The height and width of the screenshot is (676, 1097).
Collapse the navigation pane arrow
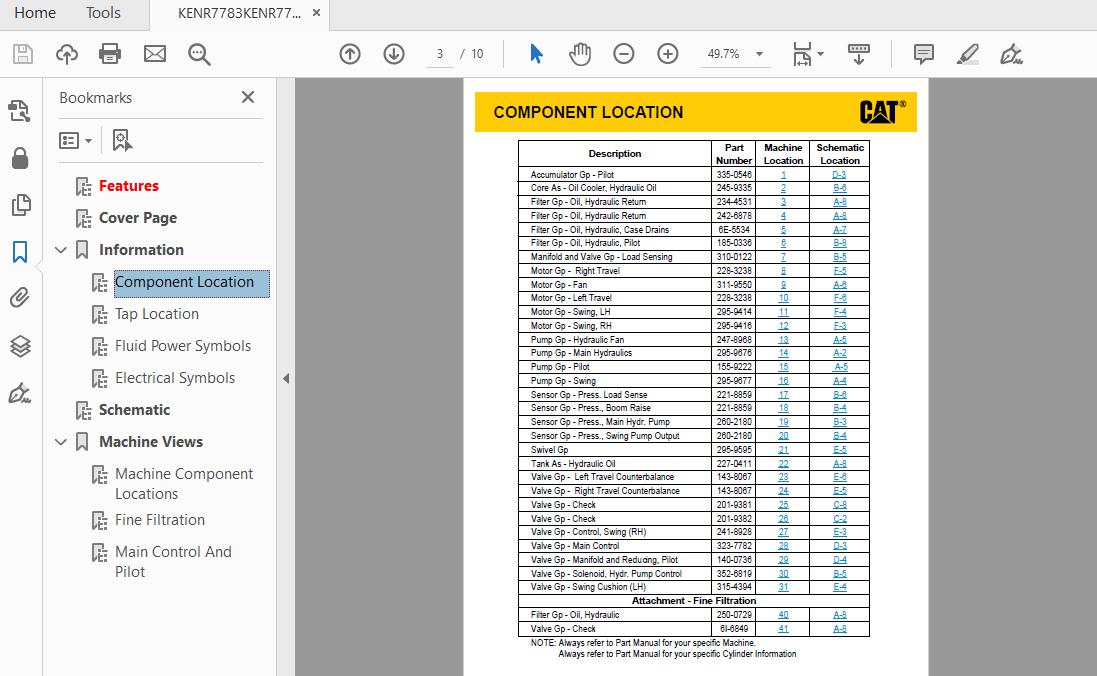[x=285, y=379]
